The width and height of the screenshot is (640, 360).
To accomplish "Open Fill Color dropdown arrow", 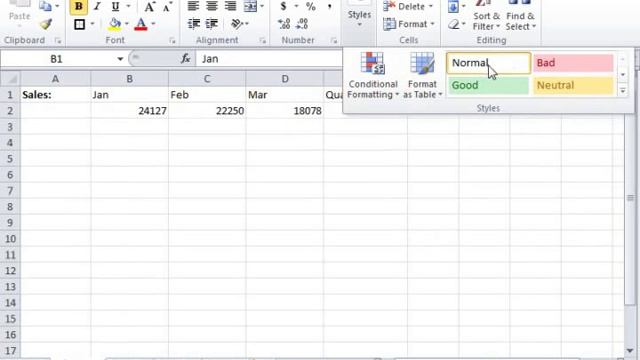I will click(127, 24).
